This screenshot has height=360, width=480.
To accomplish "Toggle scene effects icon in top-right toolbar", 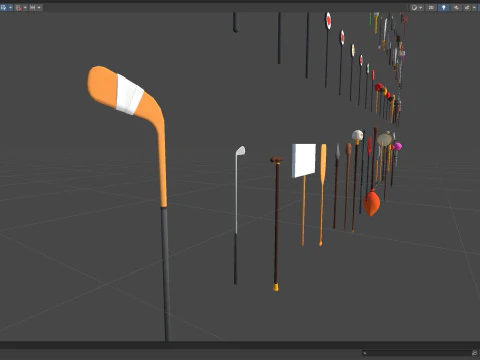I will tap(467, 7).
